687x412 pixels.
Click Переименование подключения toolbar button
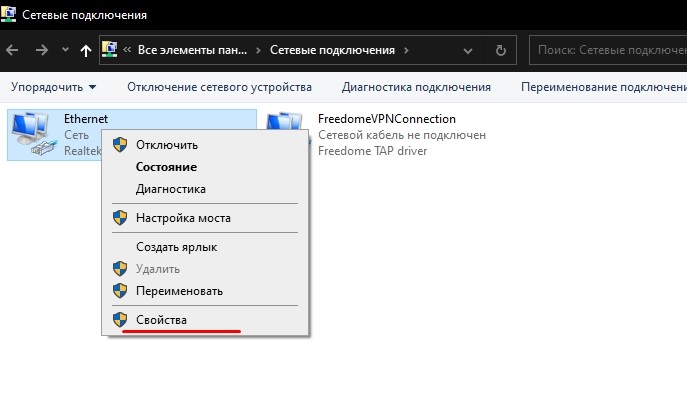point(604,87)
